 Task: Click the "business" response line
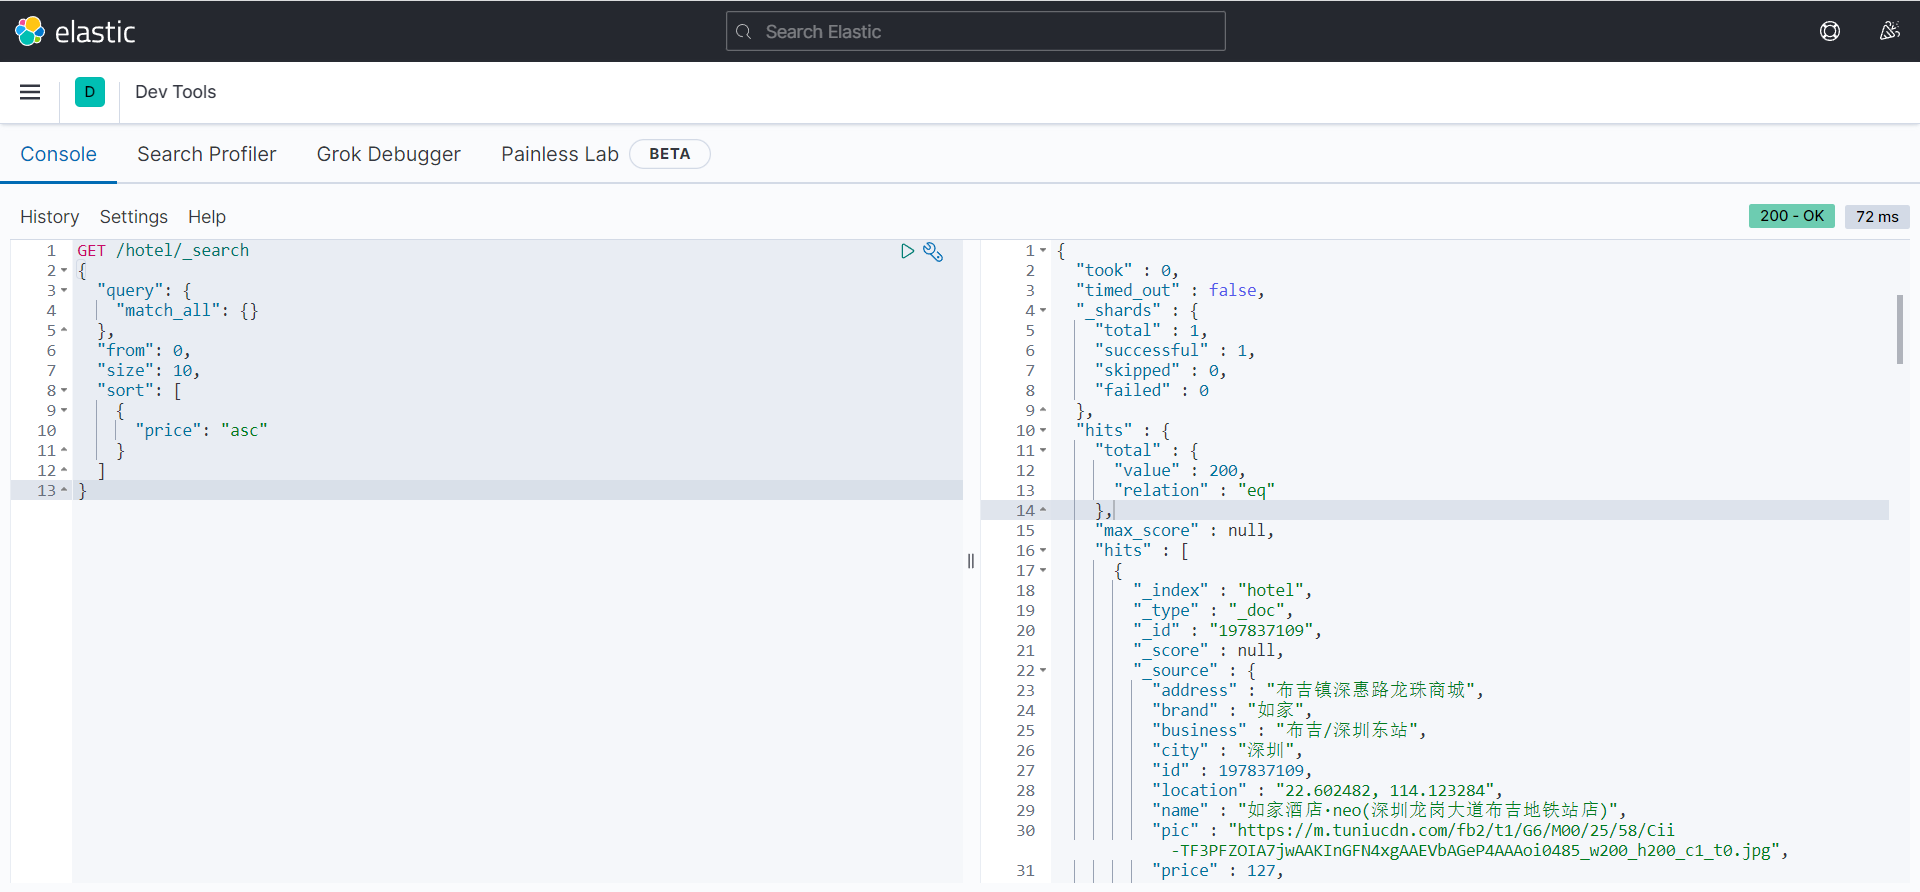(1289, 730)
